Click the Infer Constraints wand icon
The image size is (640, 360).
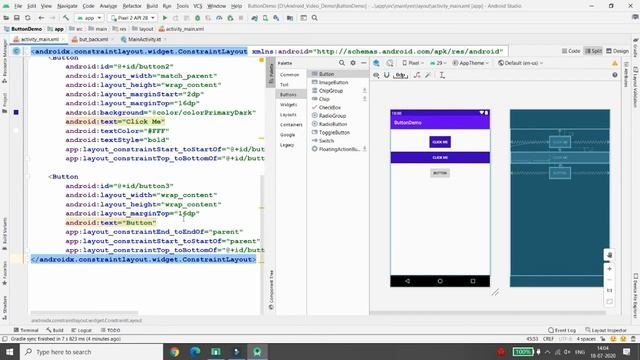click(428, 75)
